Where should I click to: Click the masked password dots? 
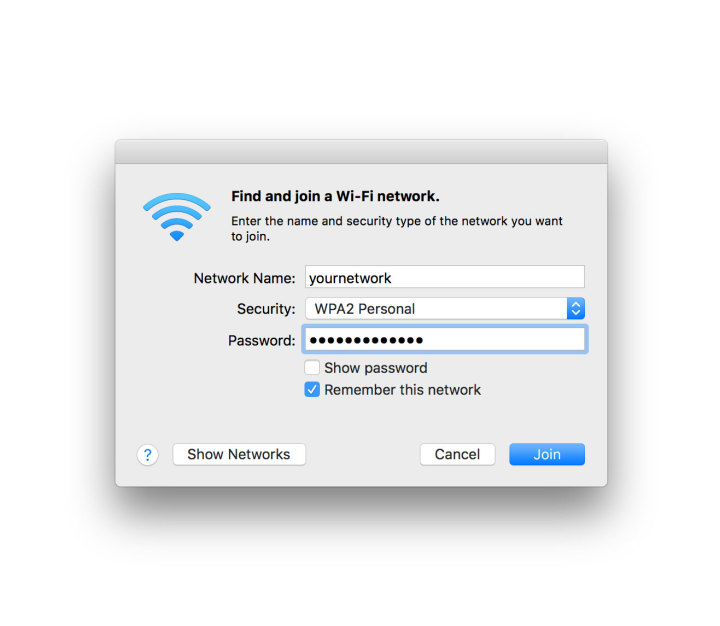[x=366, y=340]
